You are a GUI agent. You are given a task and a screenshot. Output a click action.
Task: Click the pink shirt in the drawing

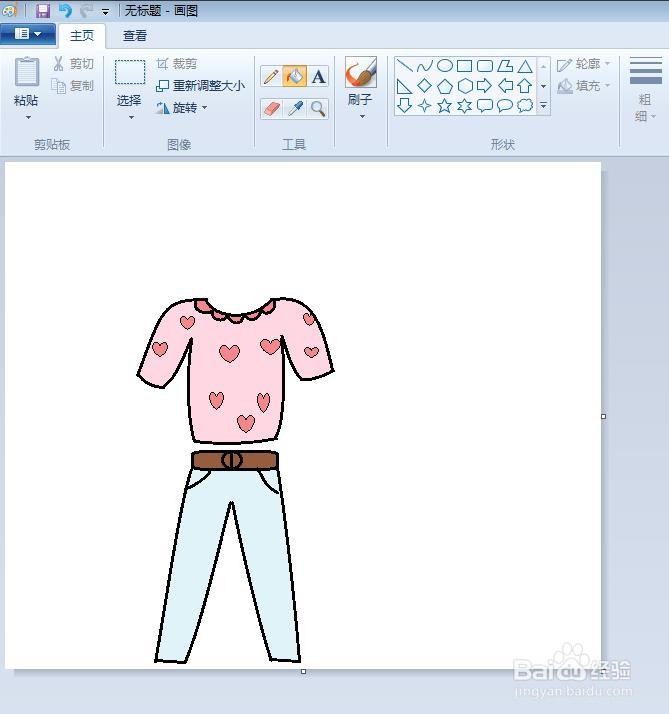[x=236, y=373]
